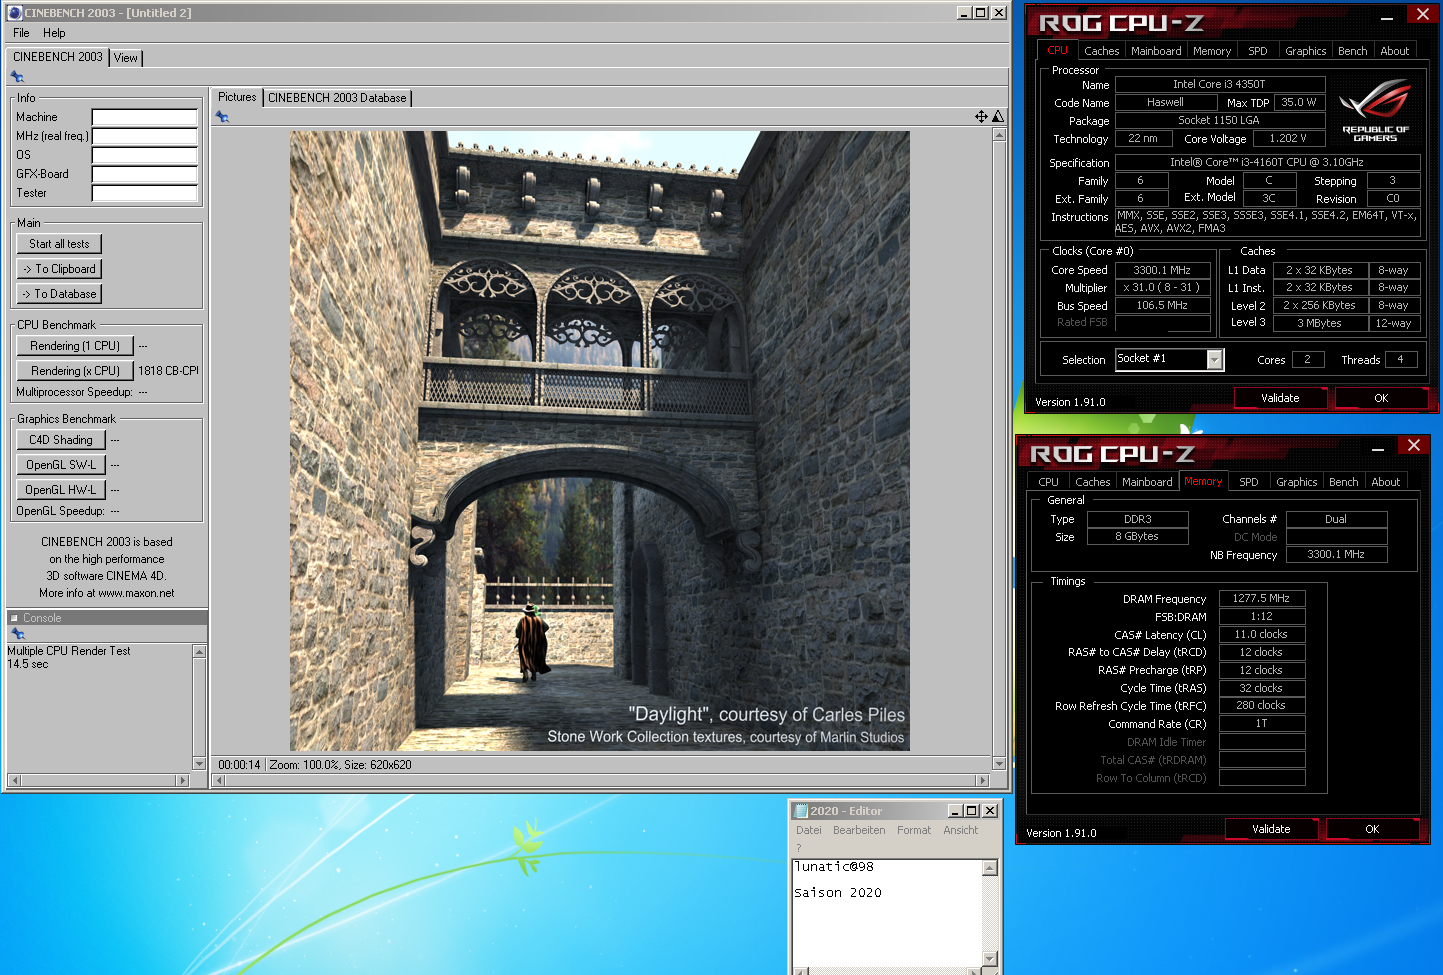The height and width of the screenshot is (975, 1443).
Task: Click the small square icon beside Console
Action: tap(14, 618)
